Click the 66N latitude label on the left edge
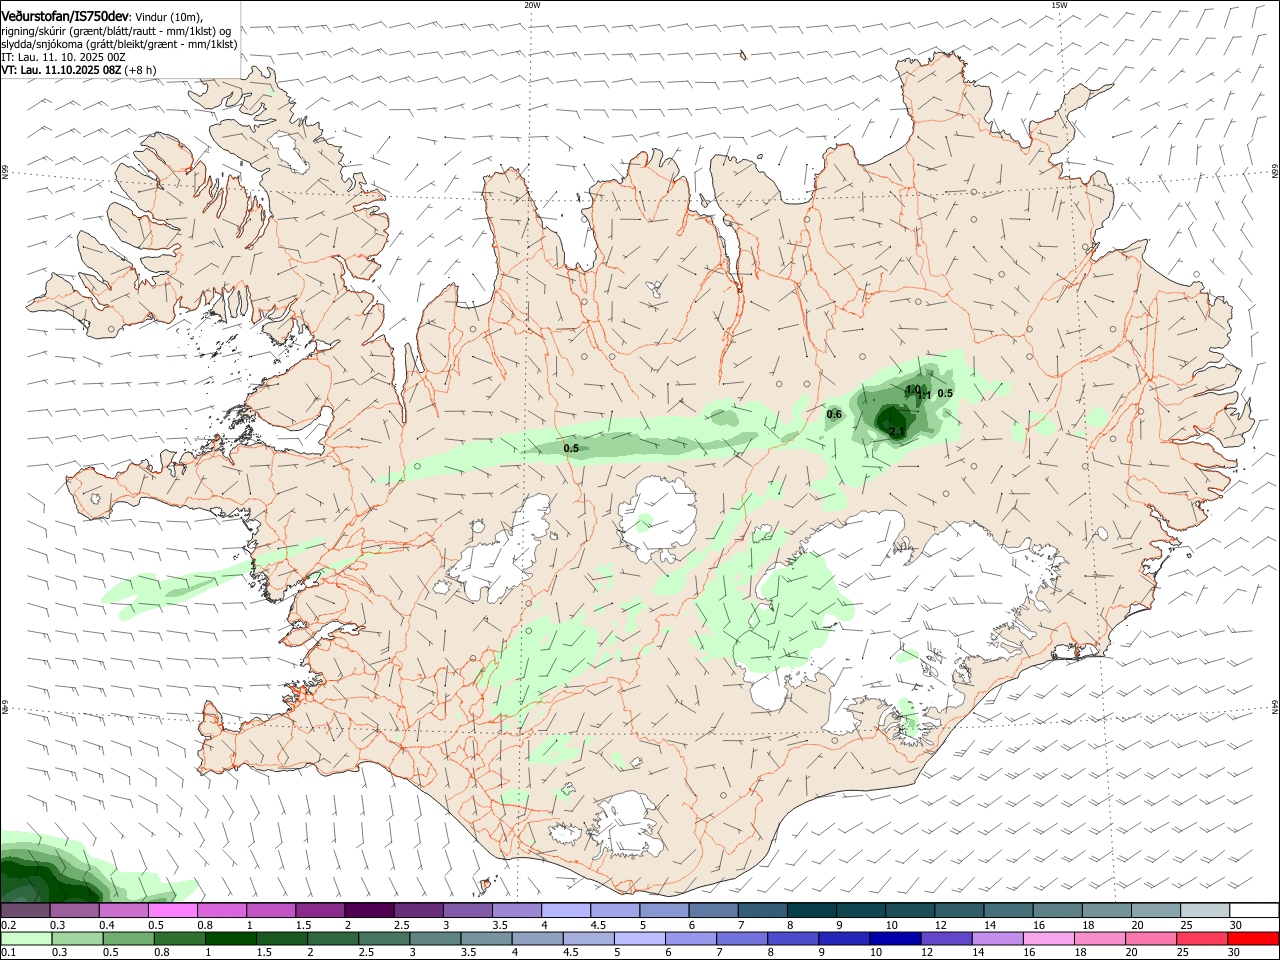The height and width of the screenshot is (960, 1280). tap(5, 172)
